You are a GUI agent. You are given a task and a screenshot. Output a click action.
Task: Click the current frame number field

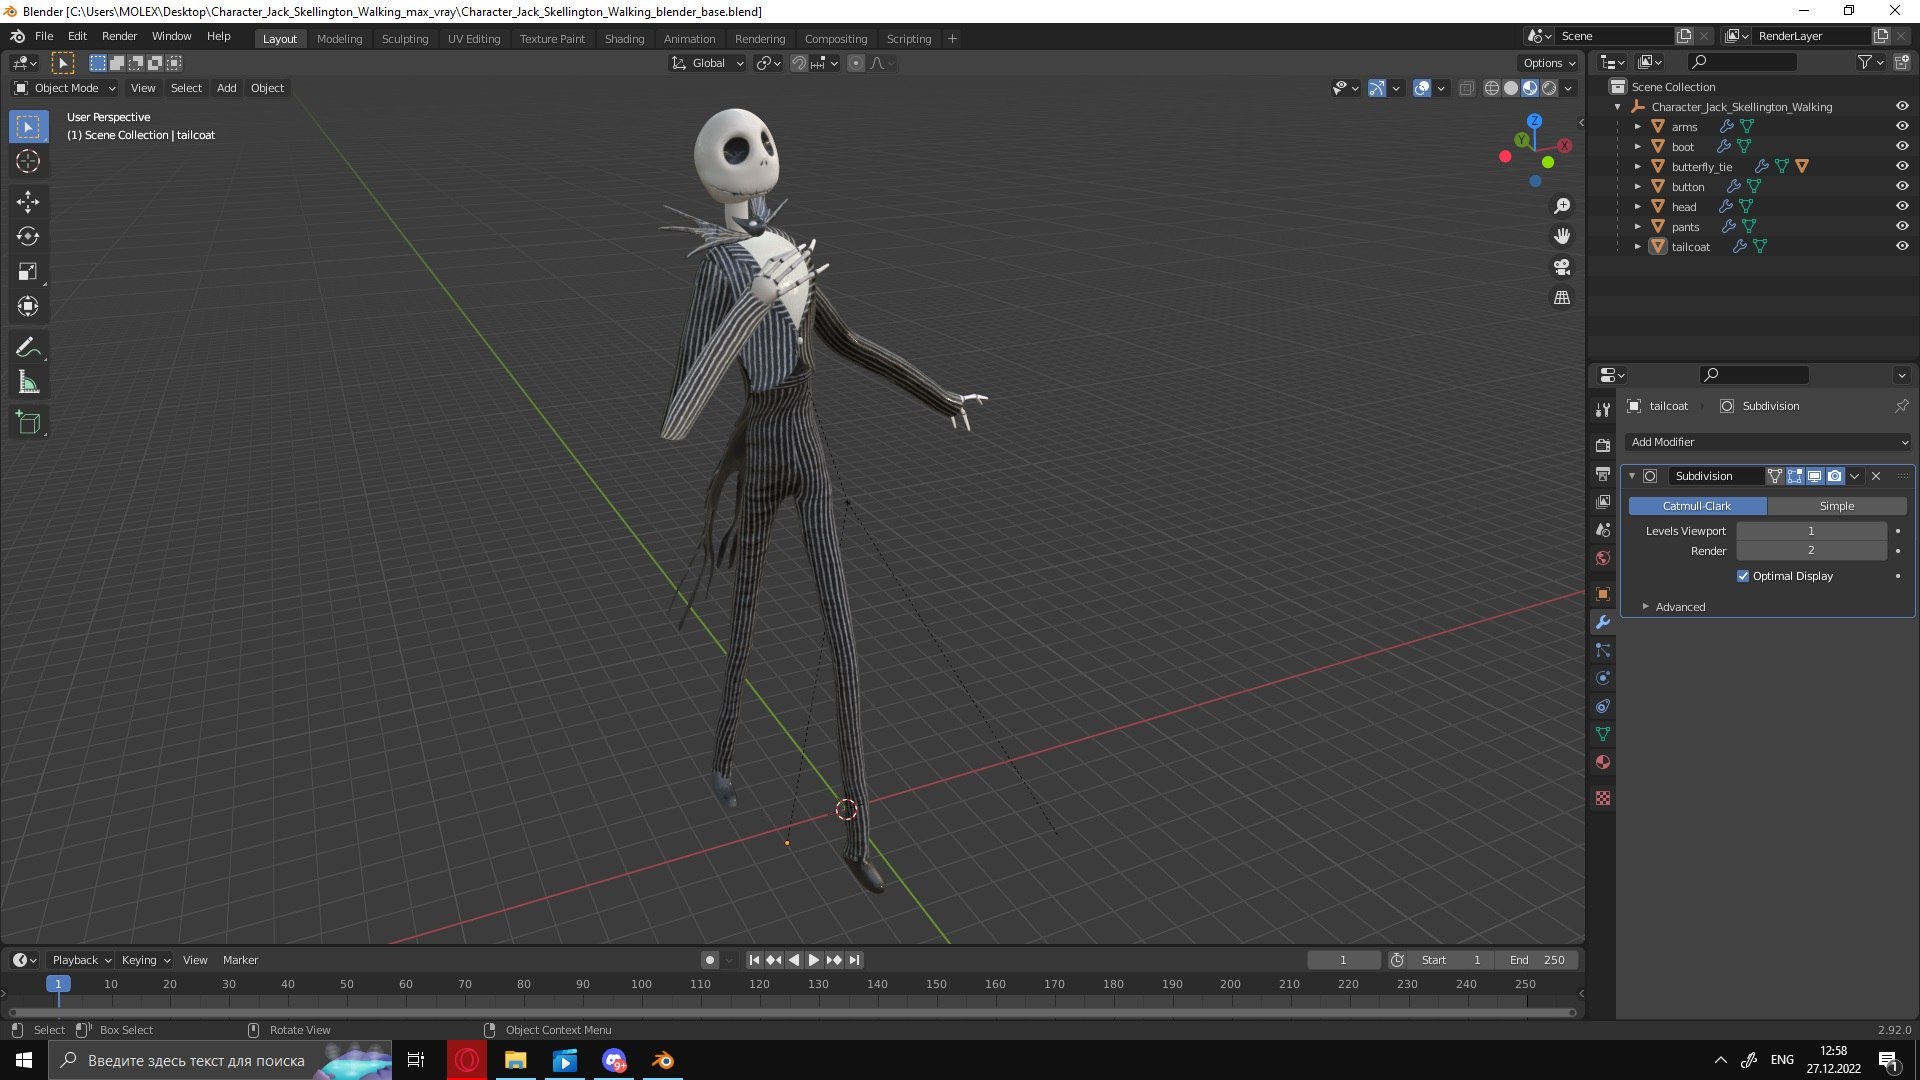tap(1343, 960)
